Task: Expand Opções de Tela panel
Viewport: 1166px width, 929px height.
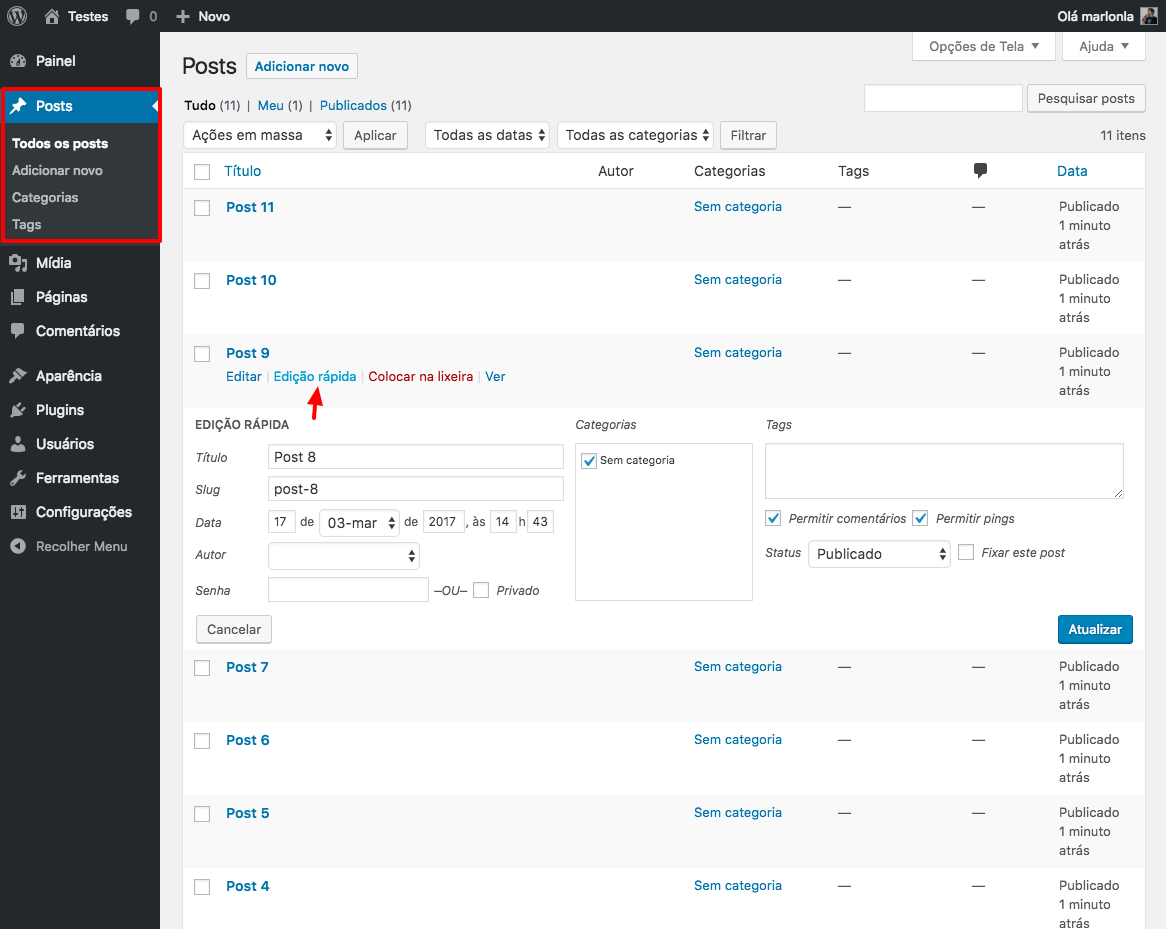Action: click(984, 46)
